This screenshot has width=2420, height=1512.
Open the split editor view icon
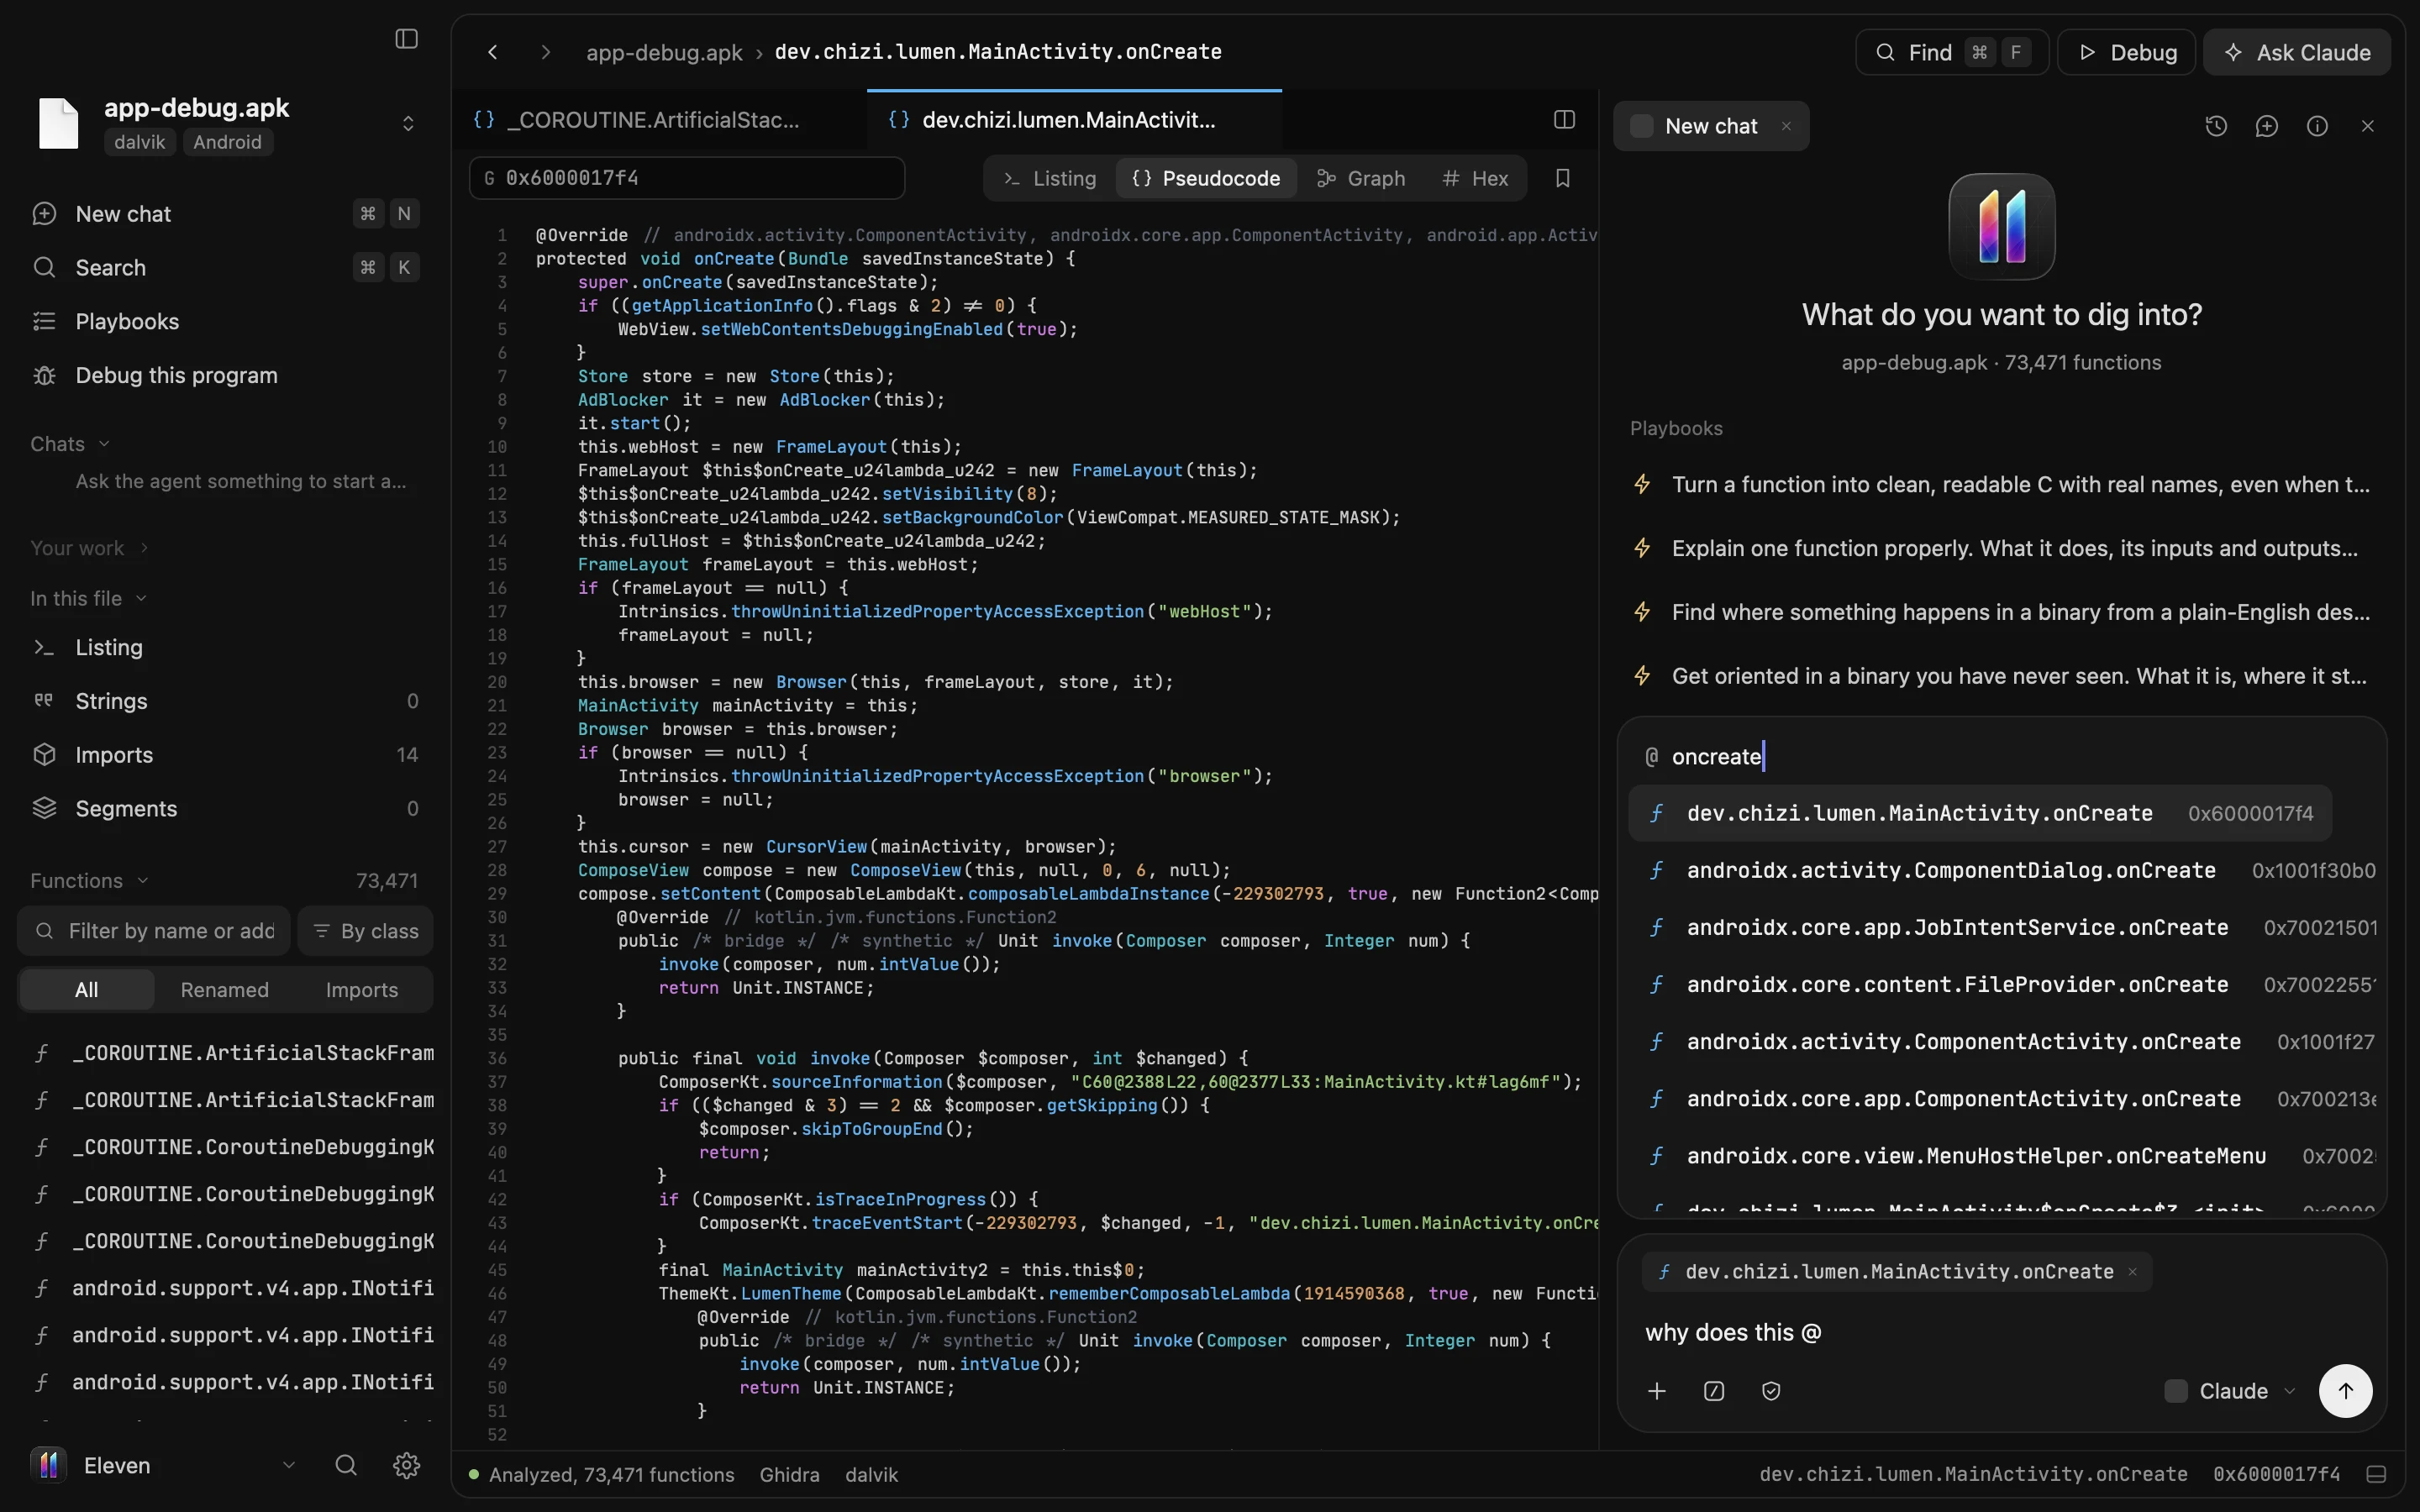pyautogui.click(x=1565, y=120)
